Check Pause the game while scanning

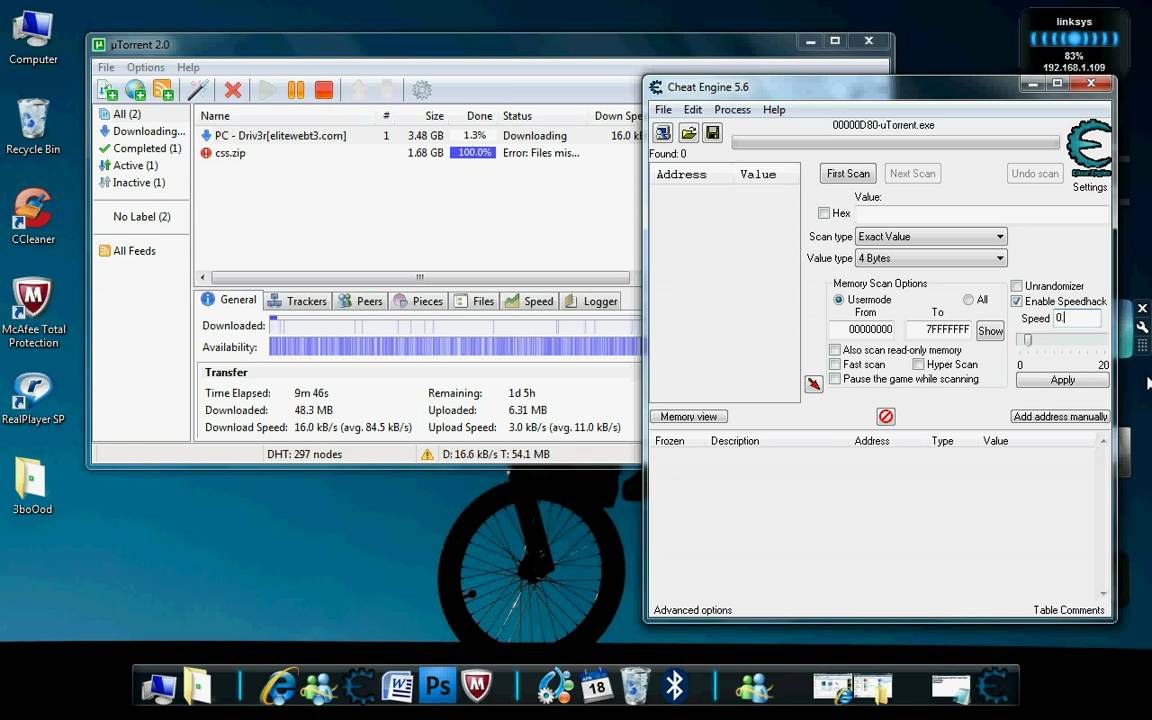point(835,379)
